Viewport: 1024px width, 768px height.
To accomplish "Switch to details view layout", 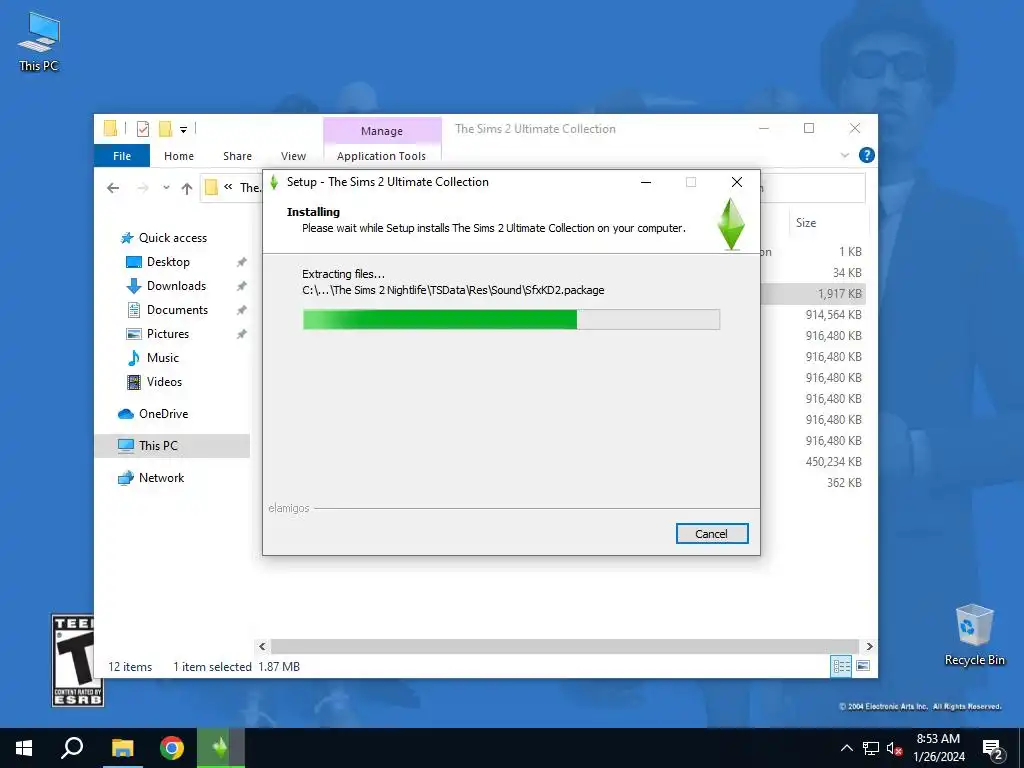I will click(841, 666).
